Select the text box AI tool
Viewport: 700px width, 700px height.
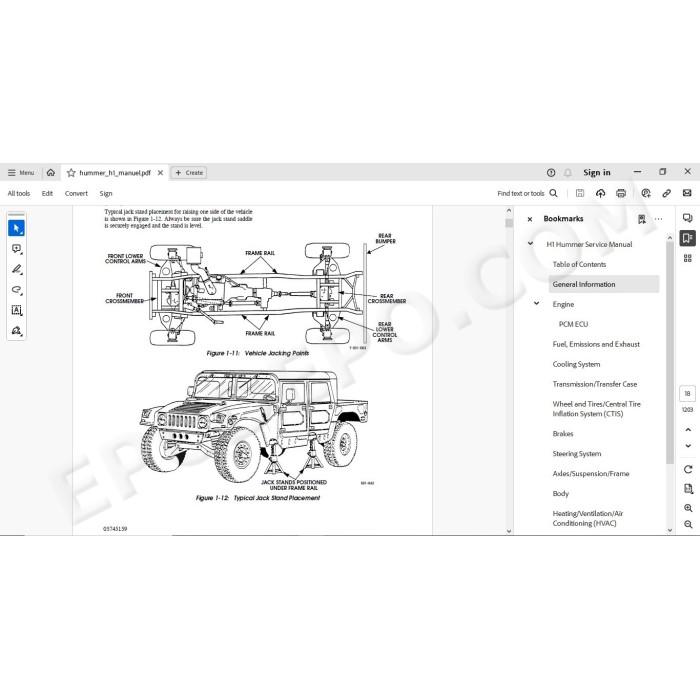tap(17, 310)
